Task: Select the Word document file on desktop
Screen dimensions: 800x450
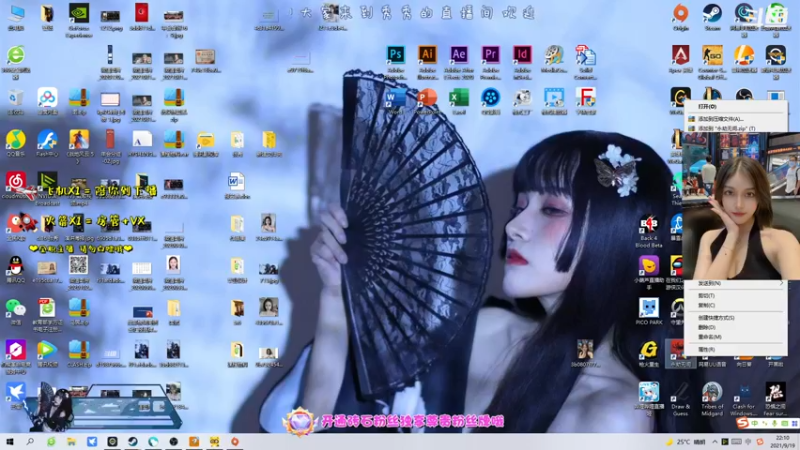Action: coord(237,182)
